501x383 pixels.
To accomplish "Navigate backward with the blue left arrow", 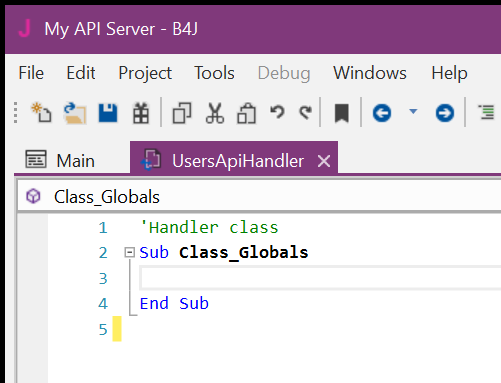I will click(382, 113).
